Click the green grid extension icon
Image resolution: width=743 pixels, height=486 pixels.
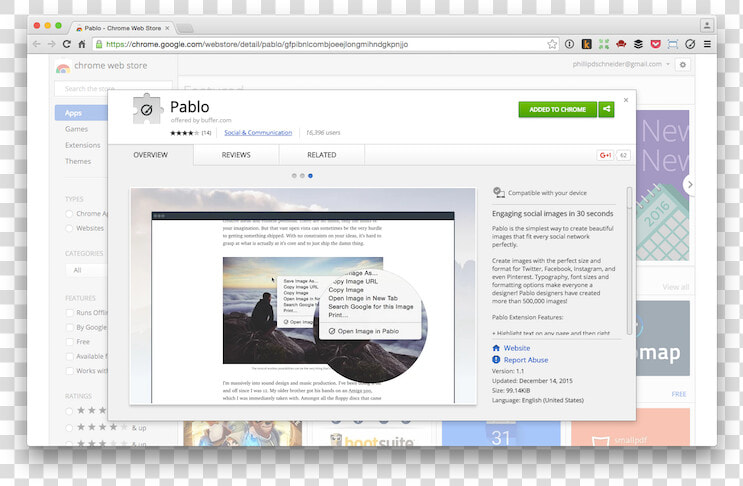pyautogui.click(x=604, y=44)
